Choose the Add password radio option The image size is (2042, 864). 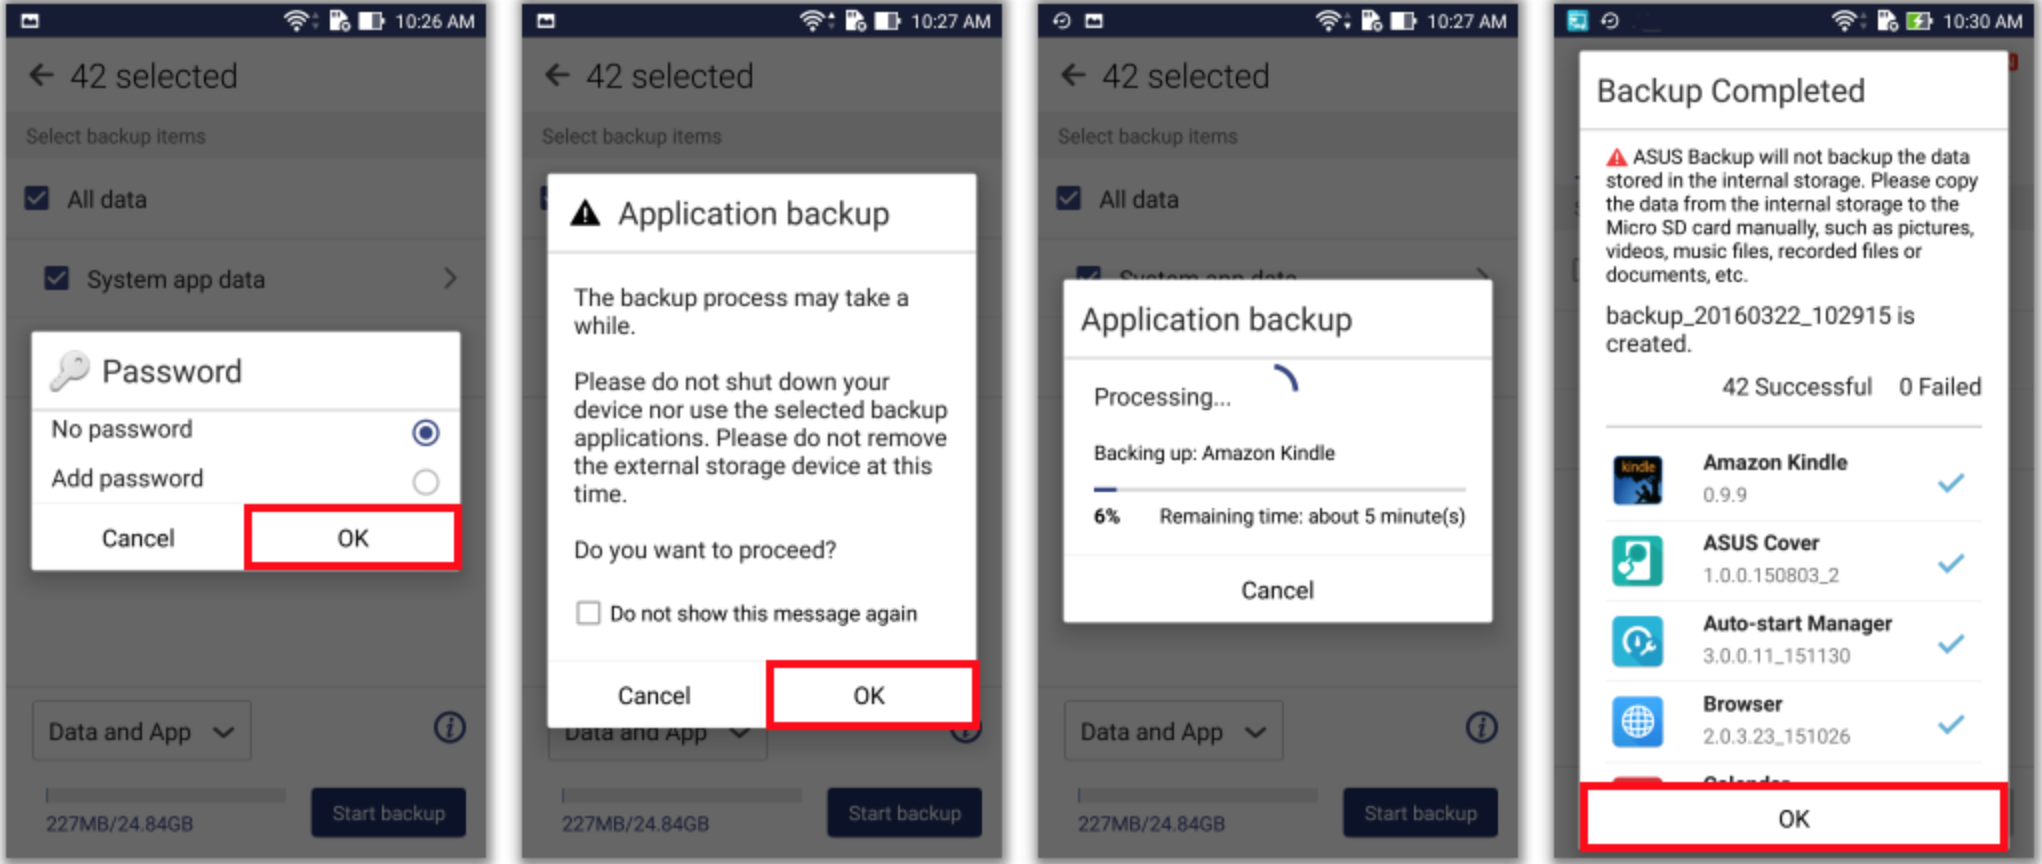(425, 482)
